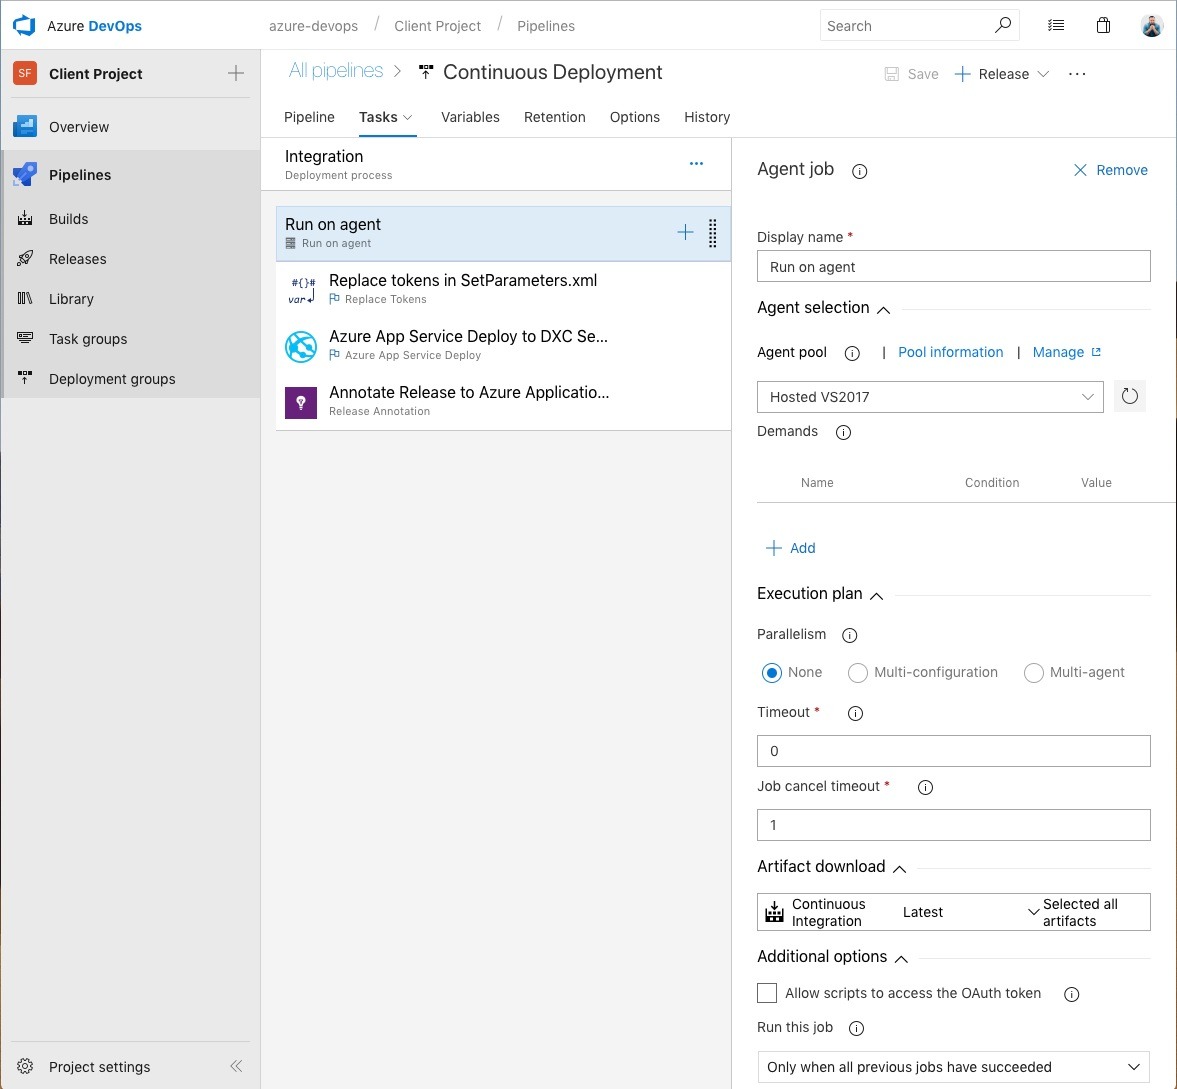Click the Timeout input field
The height and width of the screenshot is (1089, 1177).
(953, 751)
